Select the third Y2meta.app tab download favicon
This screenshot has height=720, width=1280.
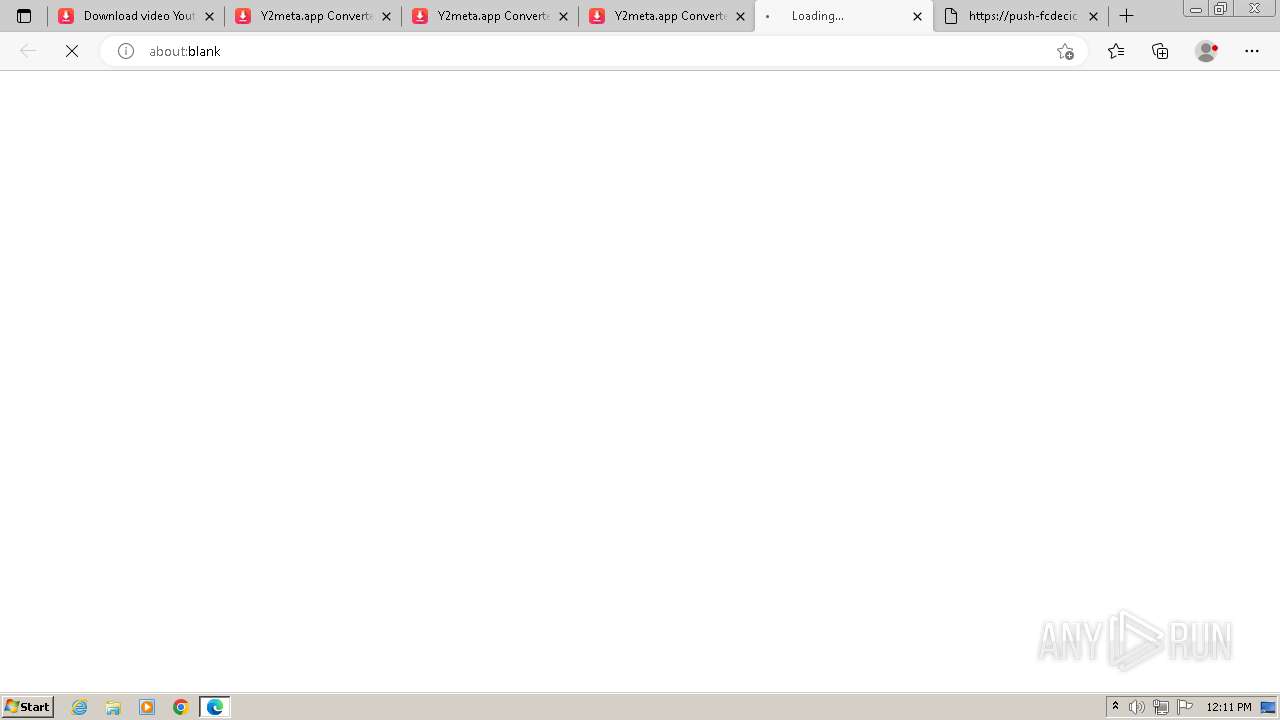coord(597,16)
